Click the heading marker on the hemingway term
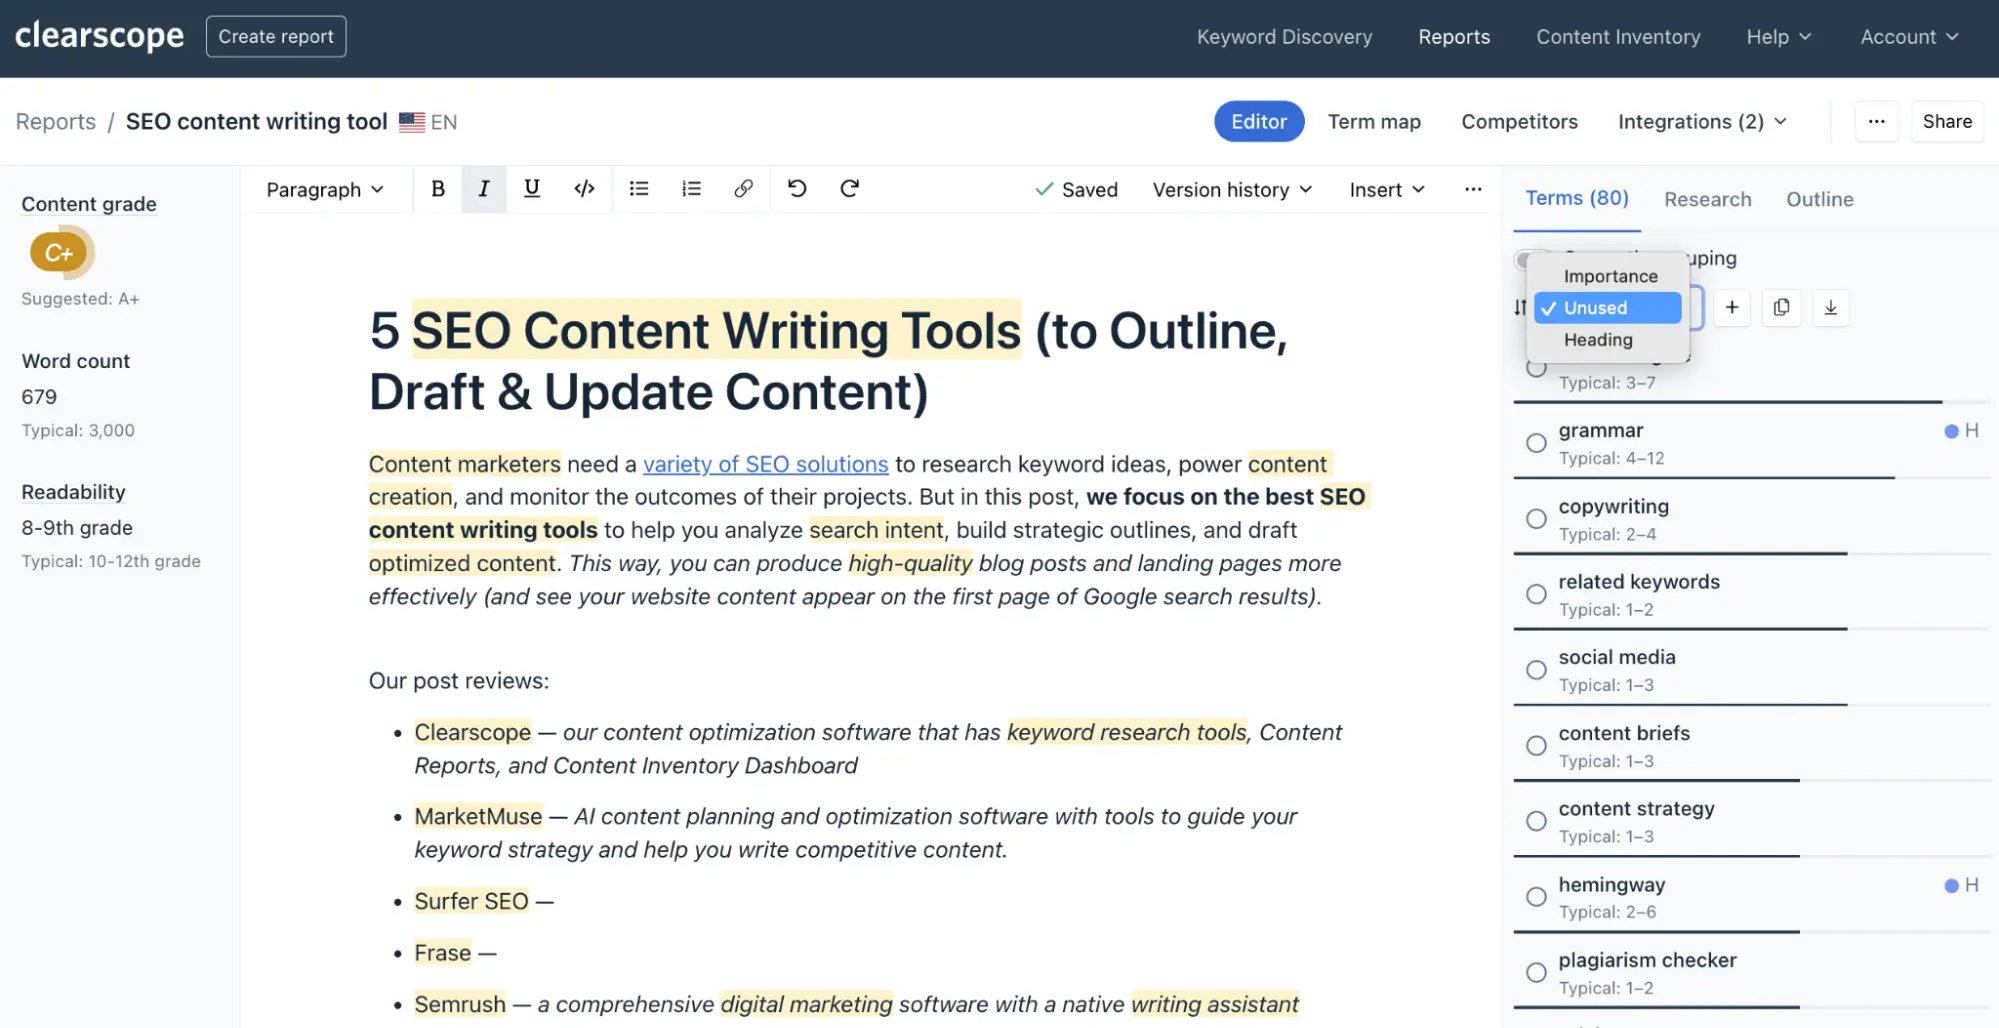Viewport: 1999px width, 1028px height. tap(1961, 885)
